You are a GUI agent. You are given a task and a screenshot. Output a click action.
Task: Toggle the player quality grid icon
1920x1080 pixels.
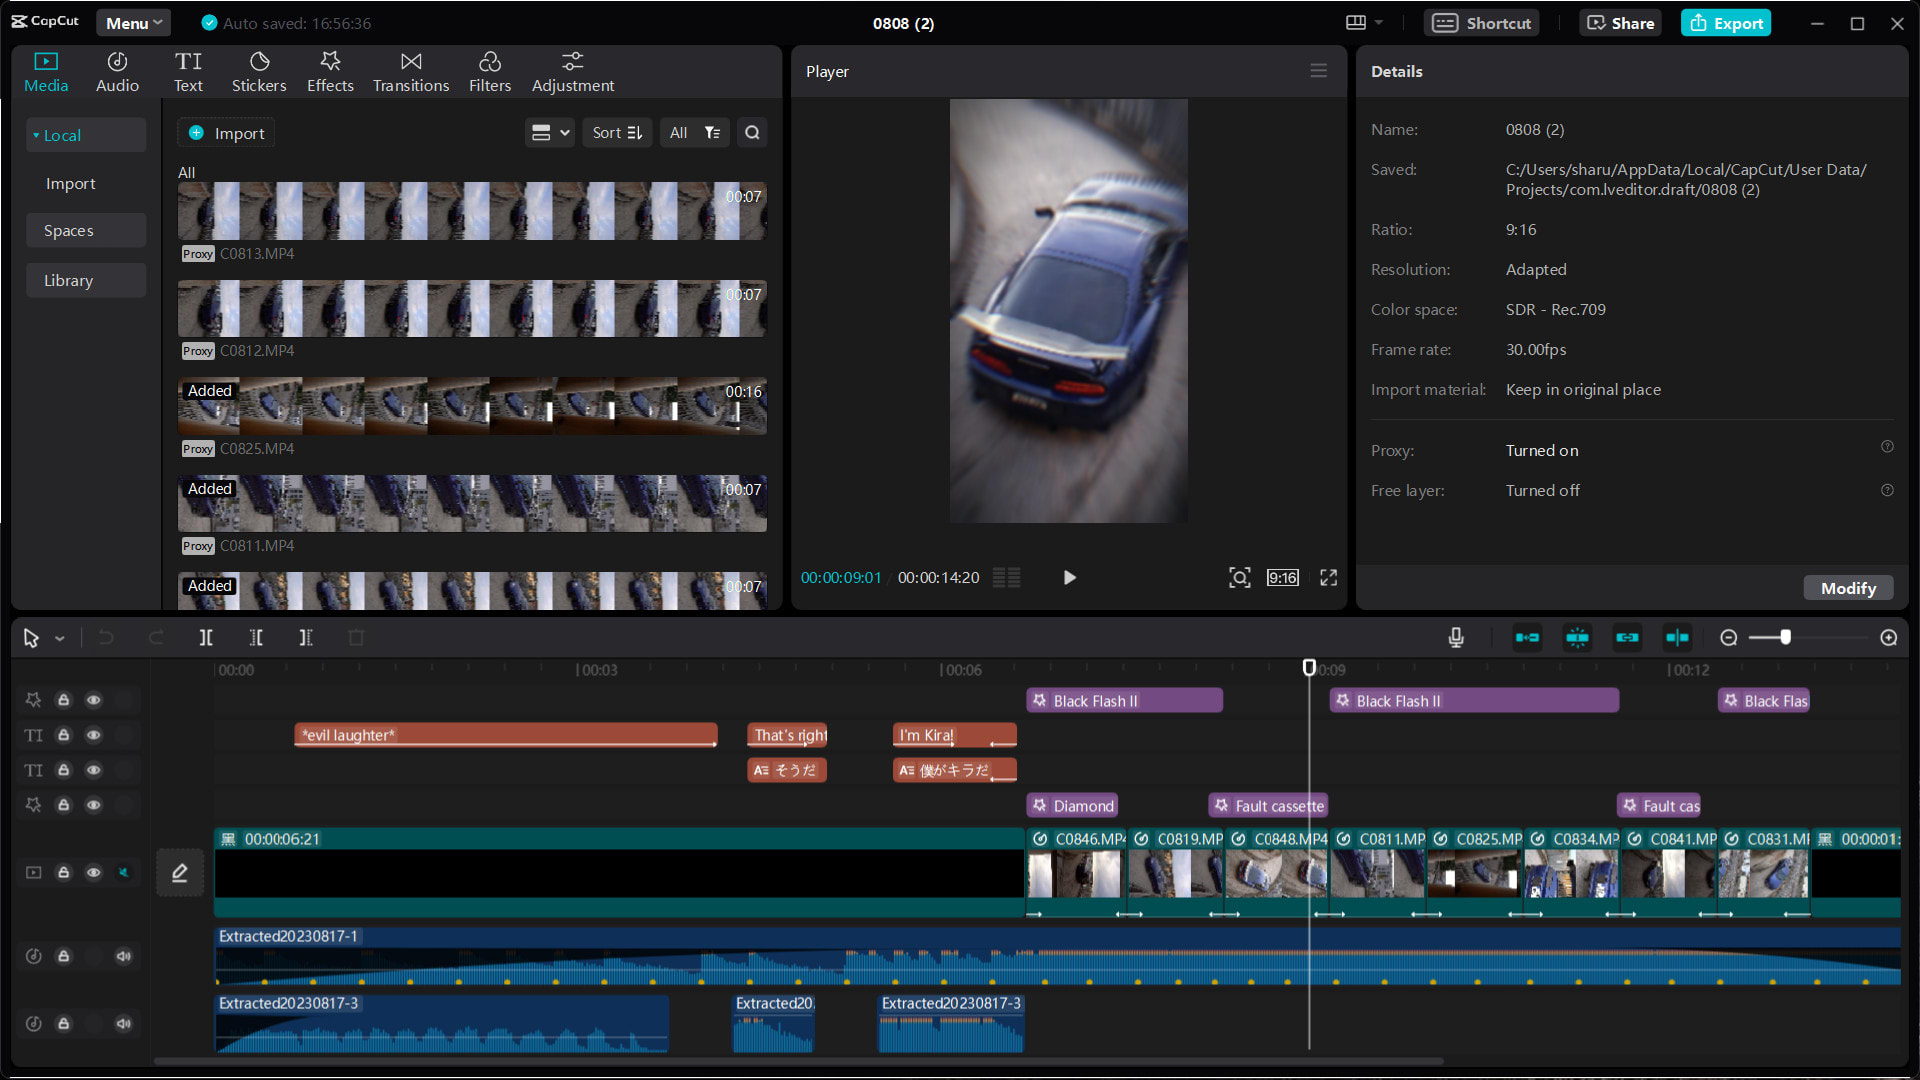[1007, 578]
